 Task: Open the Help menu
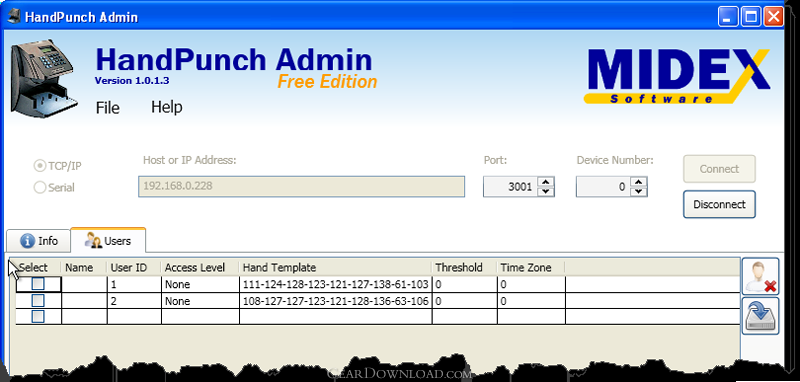click(x=167, y=107)
